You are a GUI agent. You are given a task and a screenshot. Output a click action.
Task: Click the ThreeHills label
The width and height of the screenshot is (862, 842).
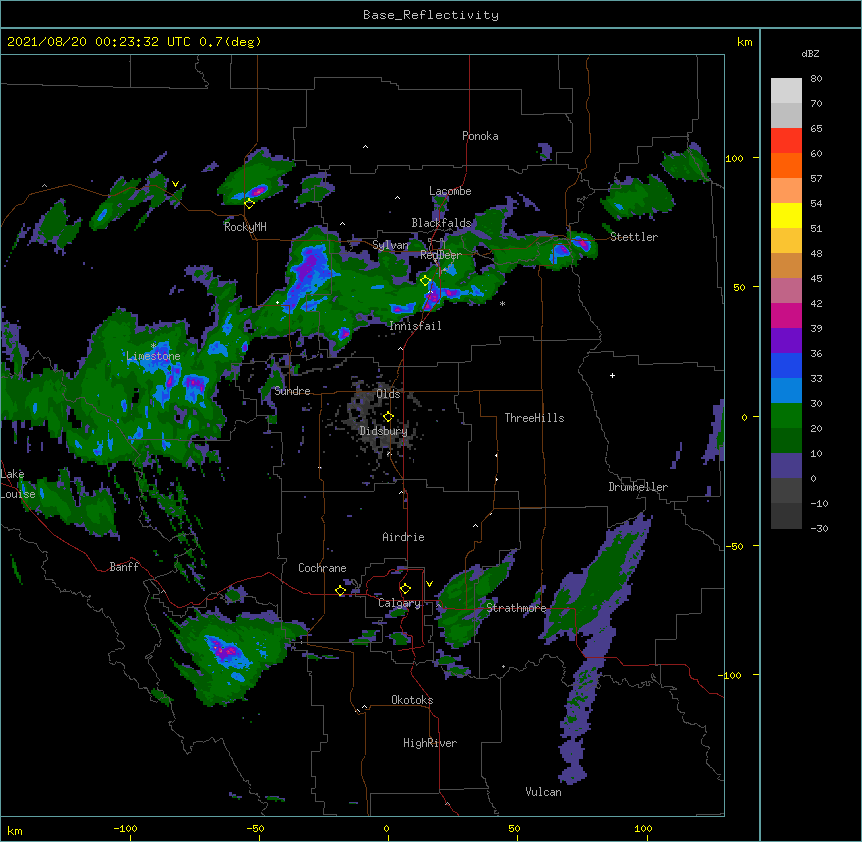[x=534, y=418]
